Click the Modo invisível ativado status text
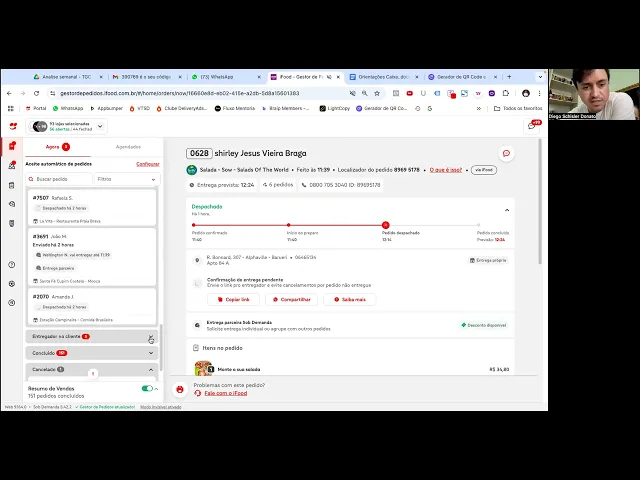This screenshot has width=640, height=480. (x=161, y=407)
